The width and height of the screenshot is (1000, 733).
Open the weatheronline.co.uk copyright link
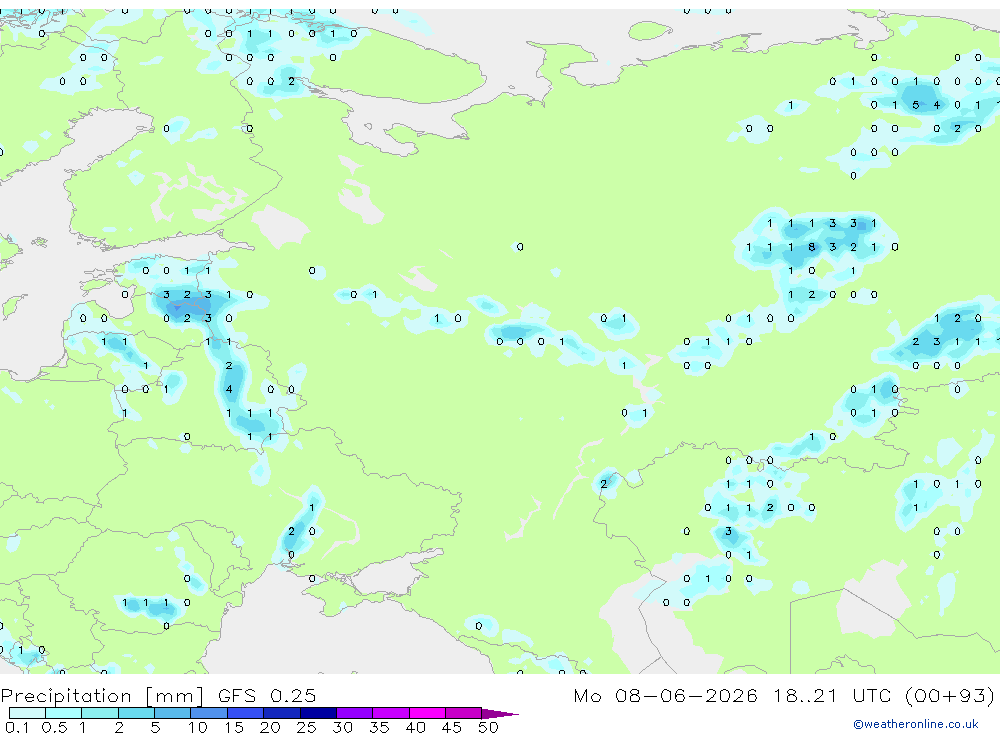916,724
